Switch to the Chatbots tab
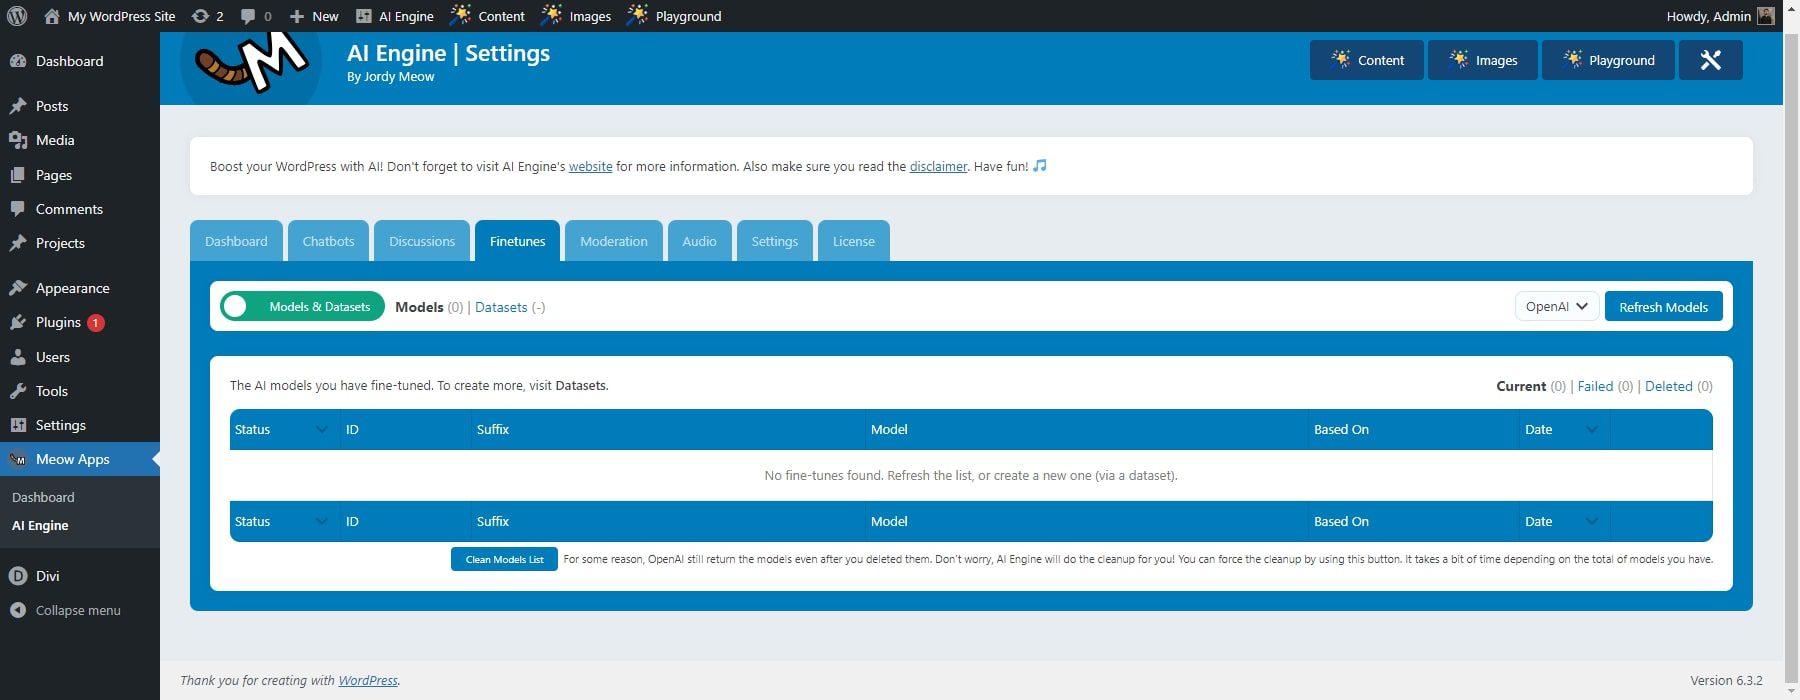This screenshot has height=700, width=1800. (328, 241)
